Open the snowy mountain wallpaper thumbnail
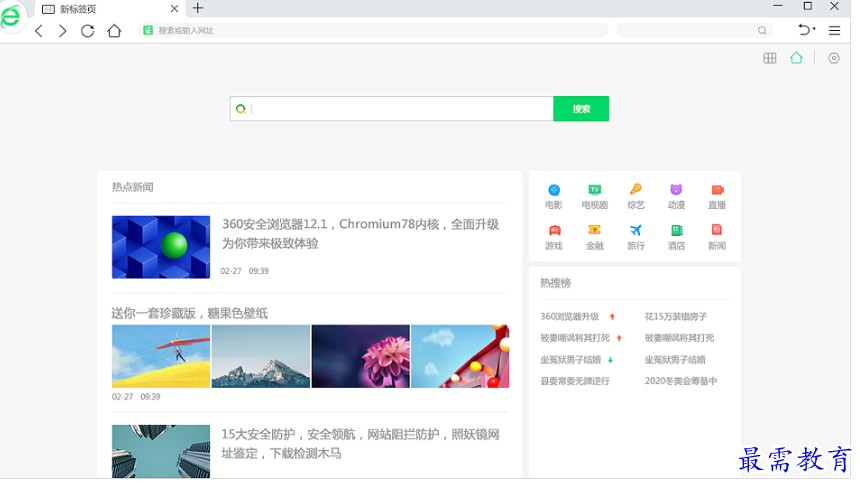 pyautogui.click(x=261, y=356)
